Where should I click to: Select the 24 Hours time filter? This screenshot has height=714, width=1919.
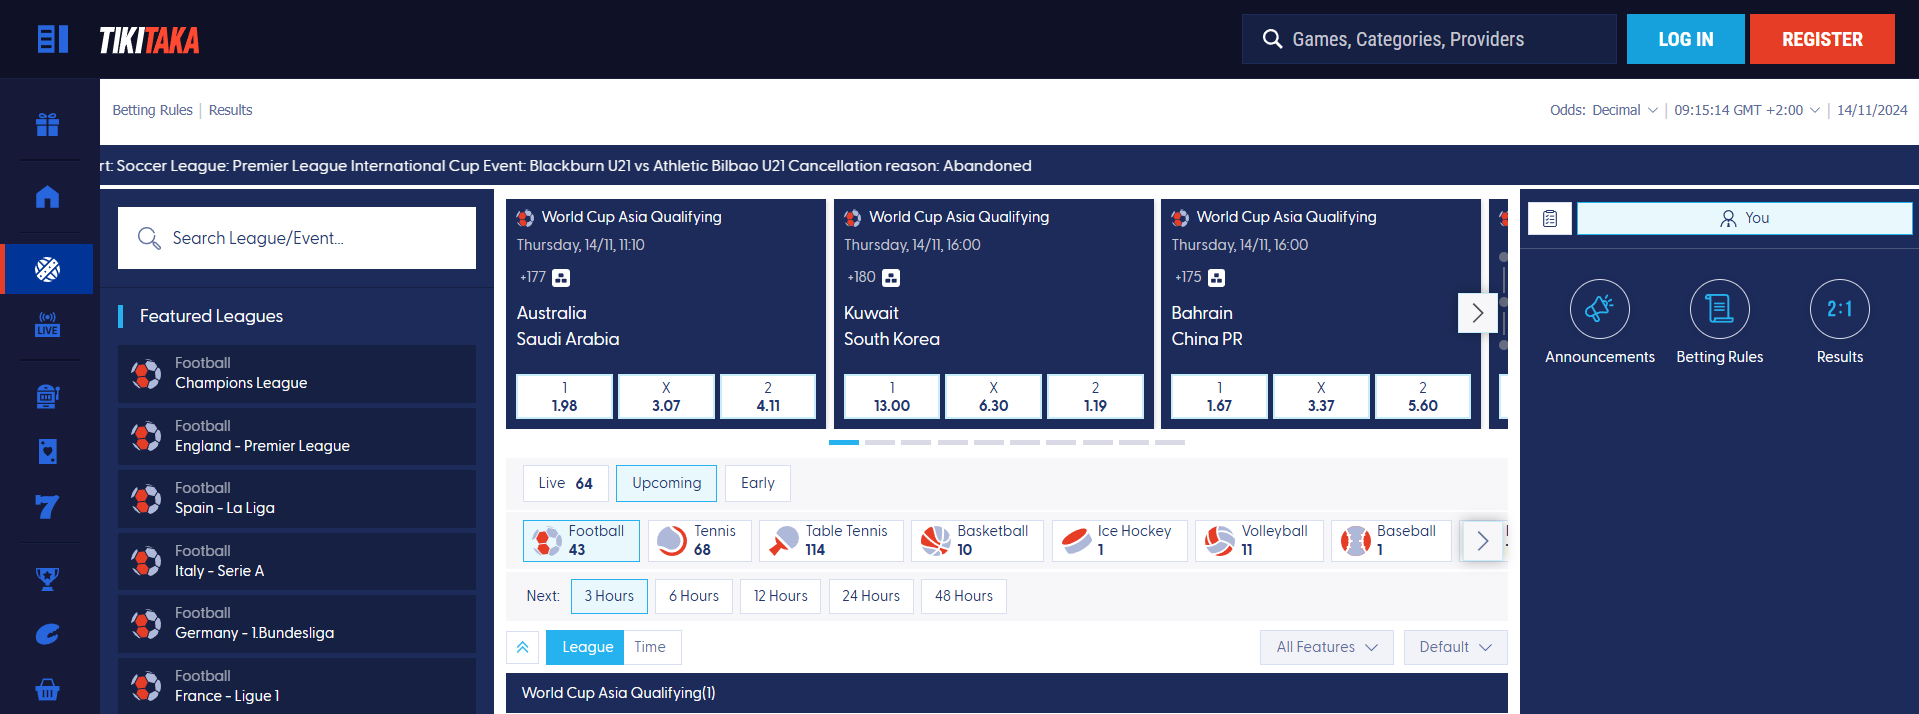pyautogui.click(x=870, y=596)
